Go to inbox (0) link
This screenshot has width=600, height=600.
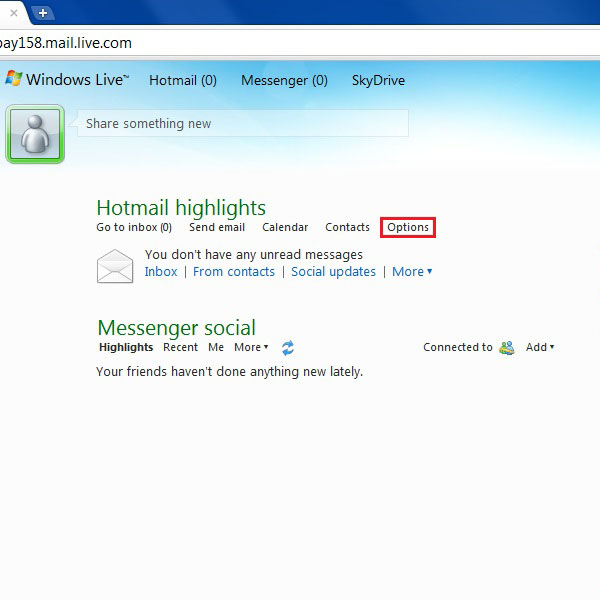point(134,227)
